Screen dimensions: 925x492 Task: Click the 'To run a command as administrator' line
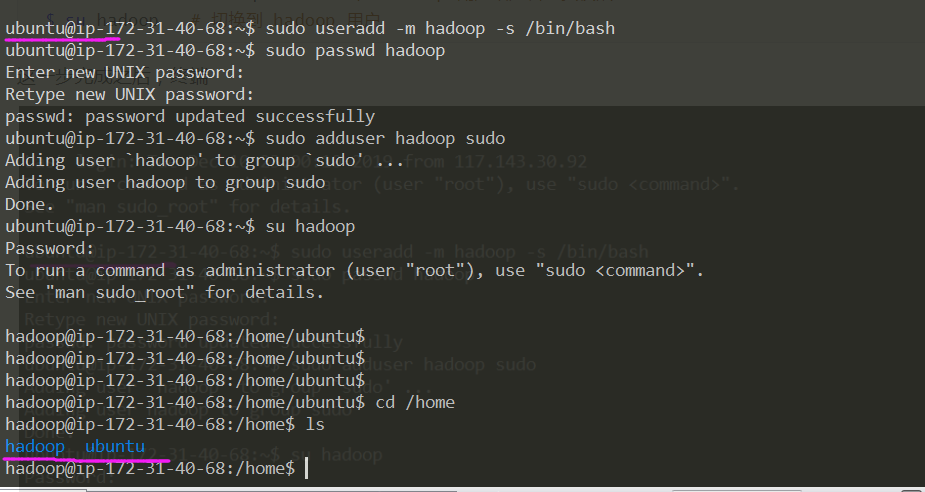(355, 270)
